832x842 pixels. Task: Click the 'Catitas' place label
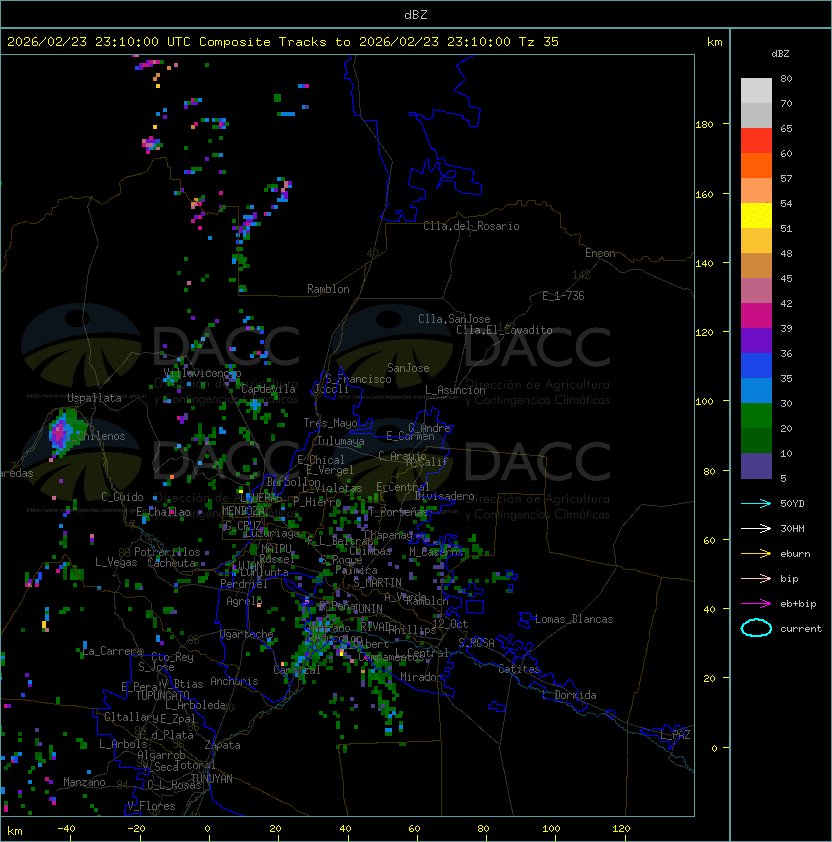click(519, 669)
